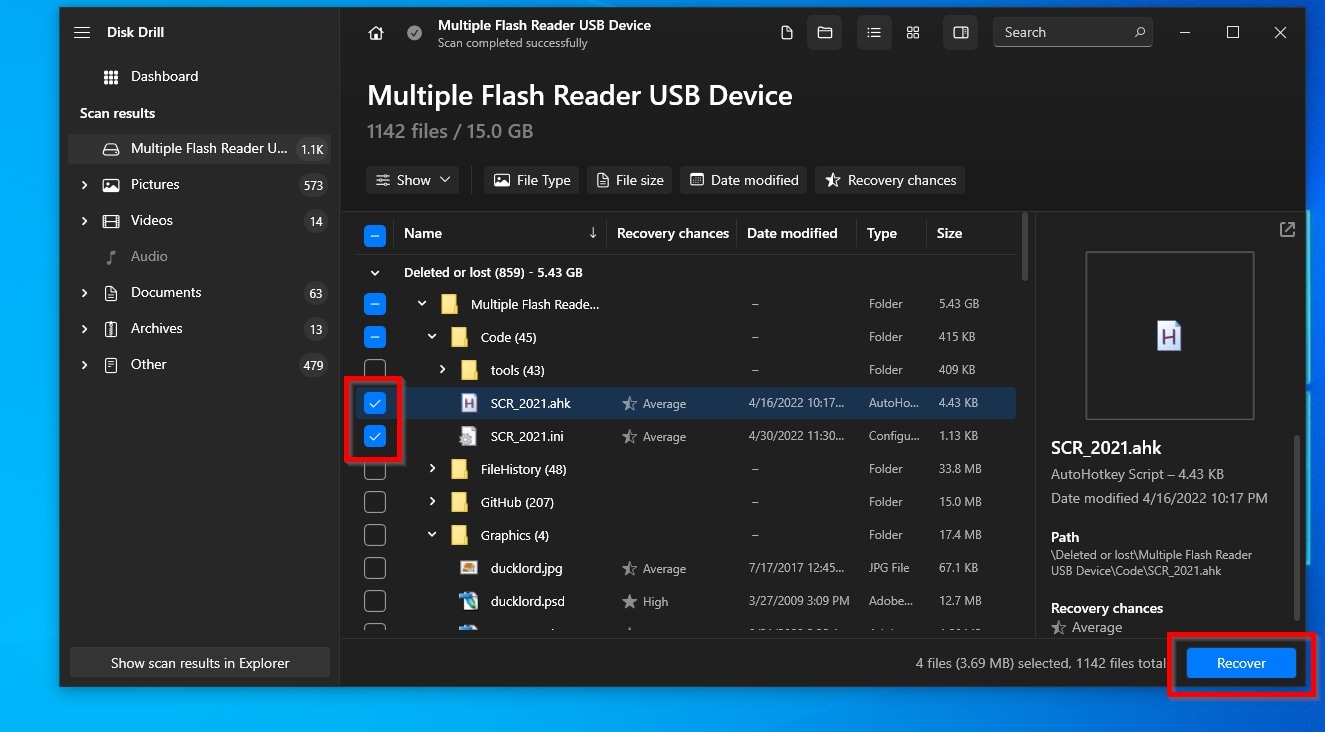
Task: Click the Recover button
Action: coord(1241,663)
